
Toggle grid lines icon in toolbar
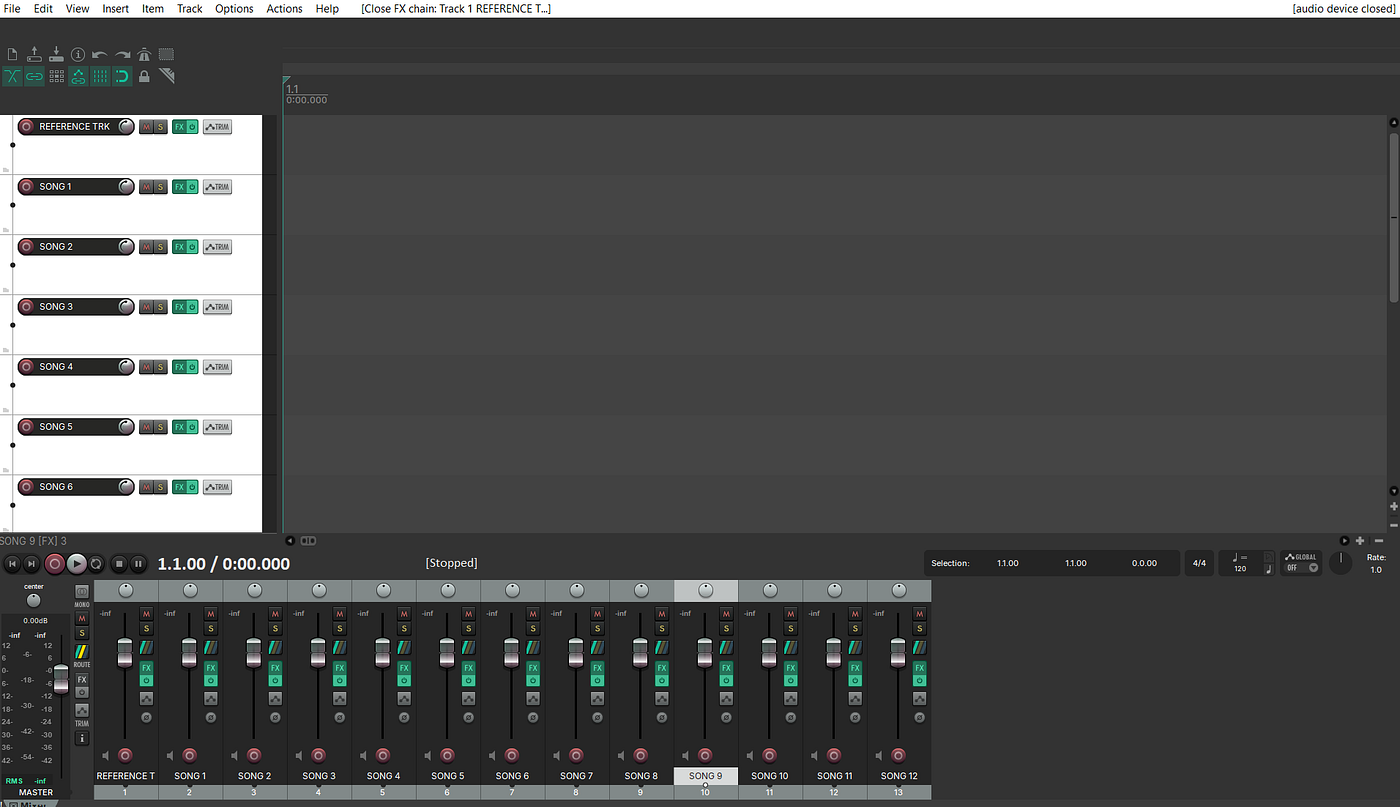100,76
